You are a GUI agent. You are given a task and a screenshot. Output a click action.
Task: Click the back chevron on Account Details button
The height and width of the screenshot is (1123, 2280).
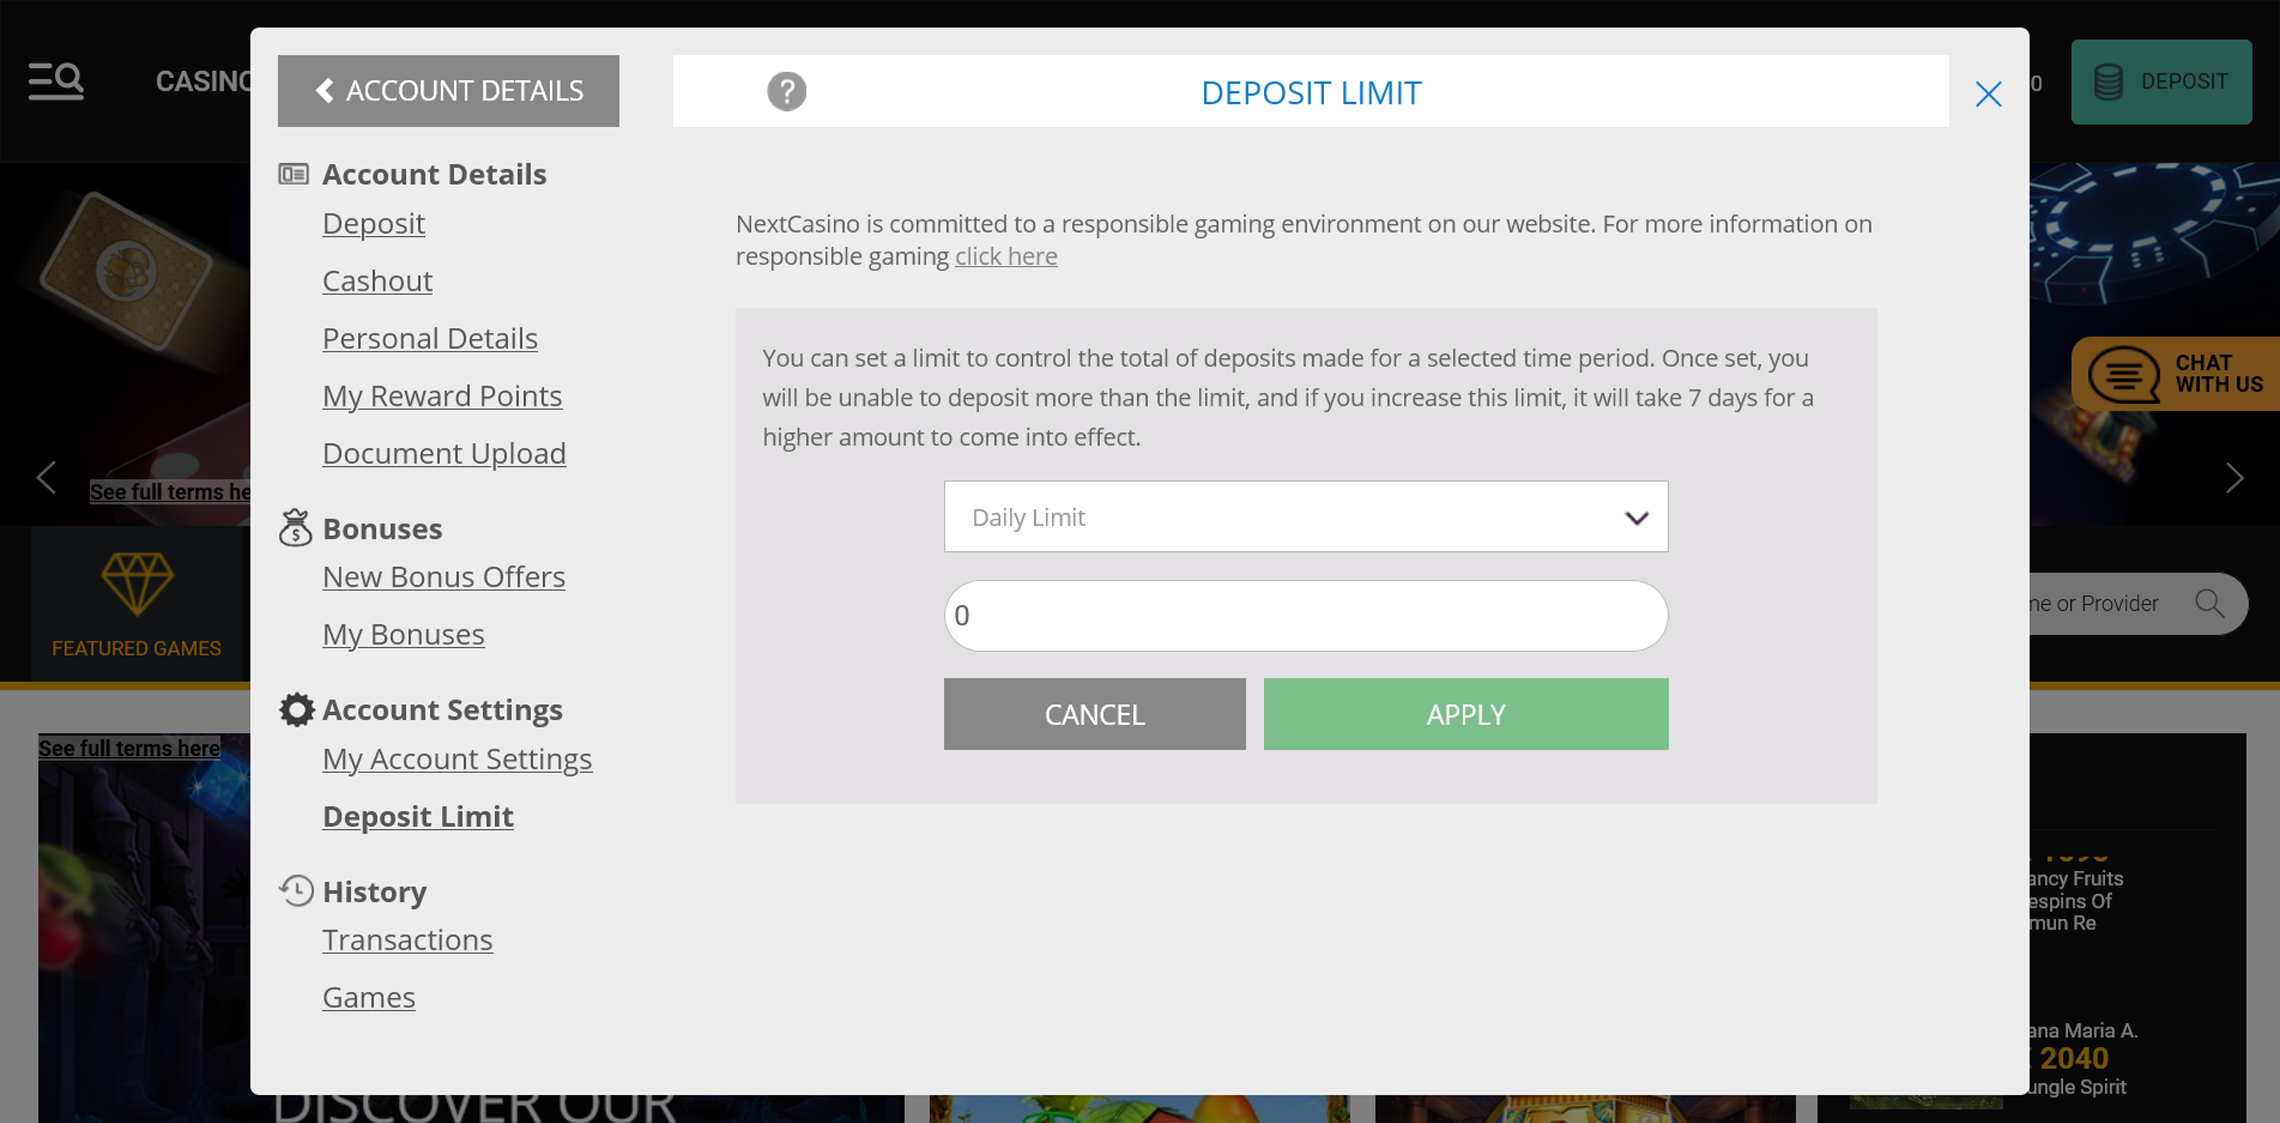tap(324, 91)
